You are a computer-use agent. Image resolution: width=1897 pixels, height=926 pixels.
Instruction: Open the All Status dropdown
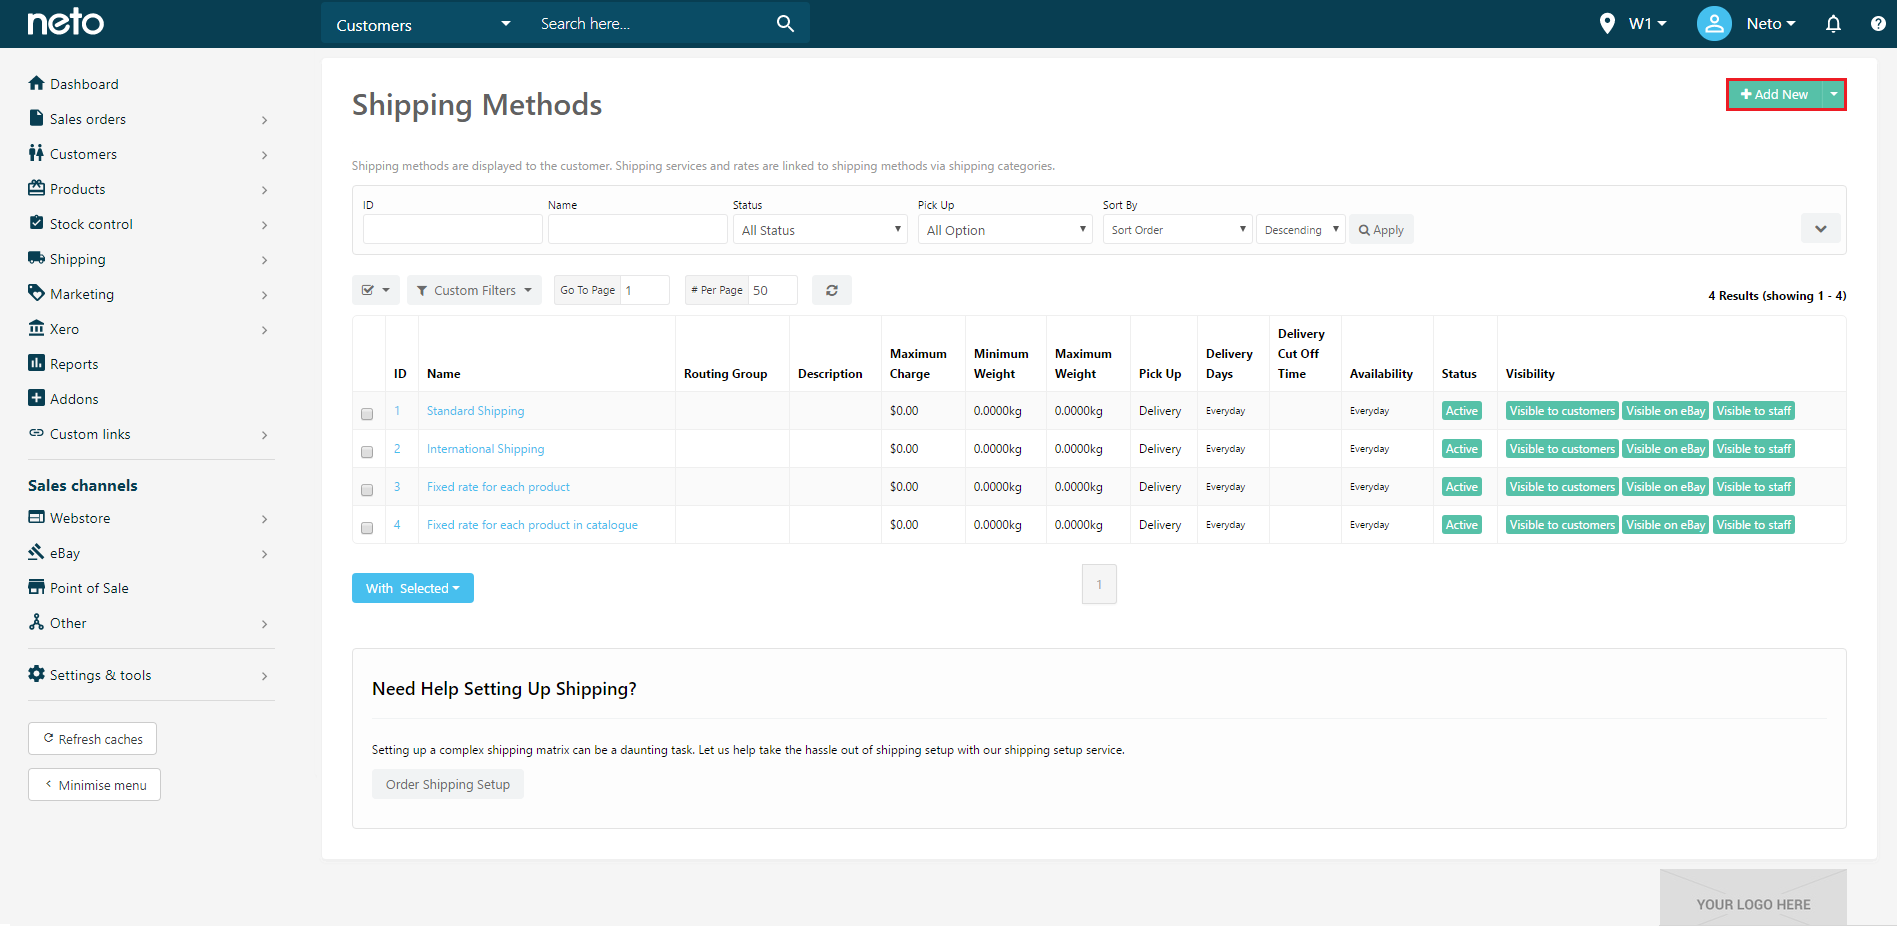tap(820, 230)
